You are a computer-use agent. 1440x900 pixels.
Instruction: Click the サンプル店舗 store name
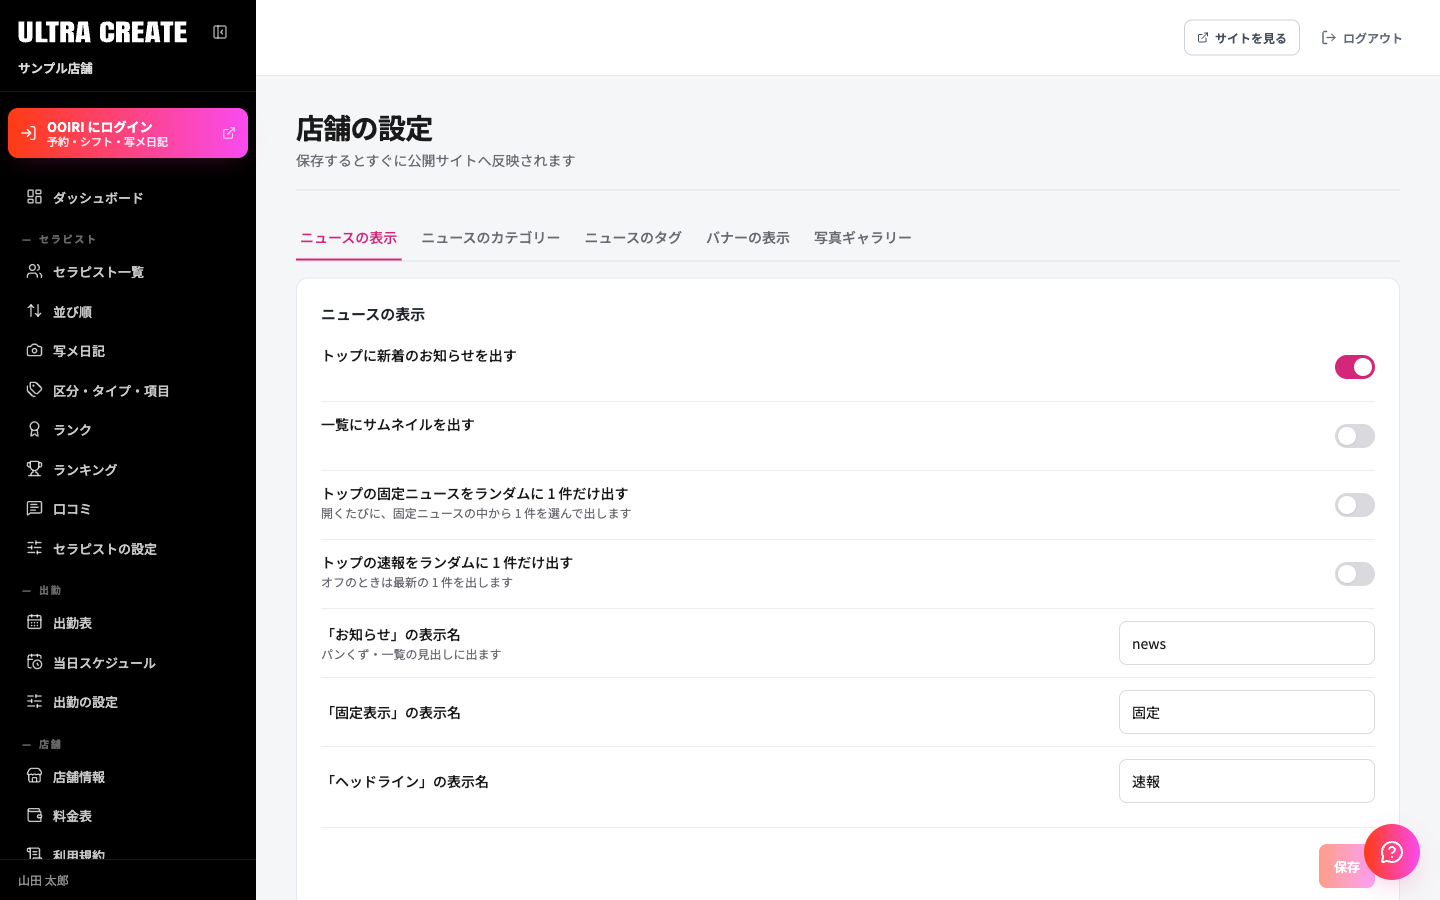(x=55, y=68)
